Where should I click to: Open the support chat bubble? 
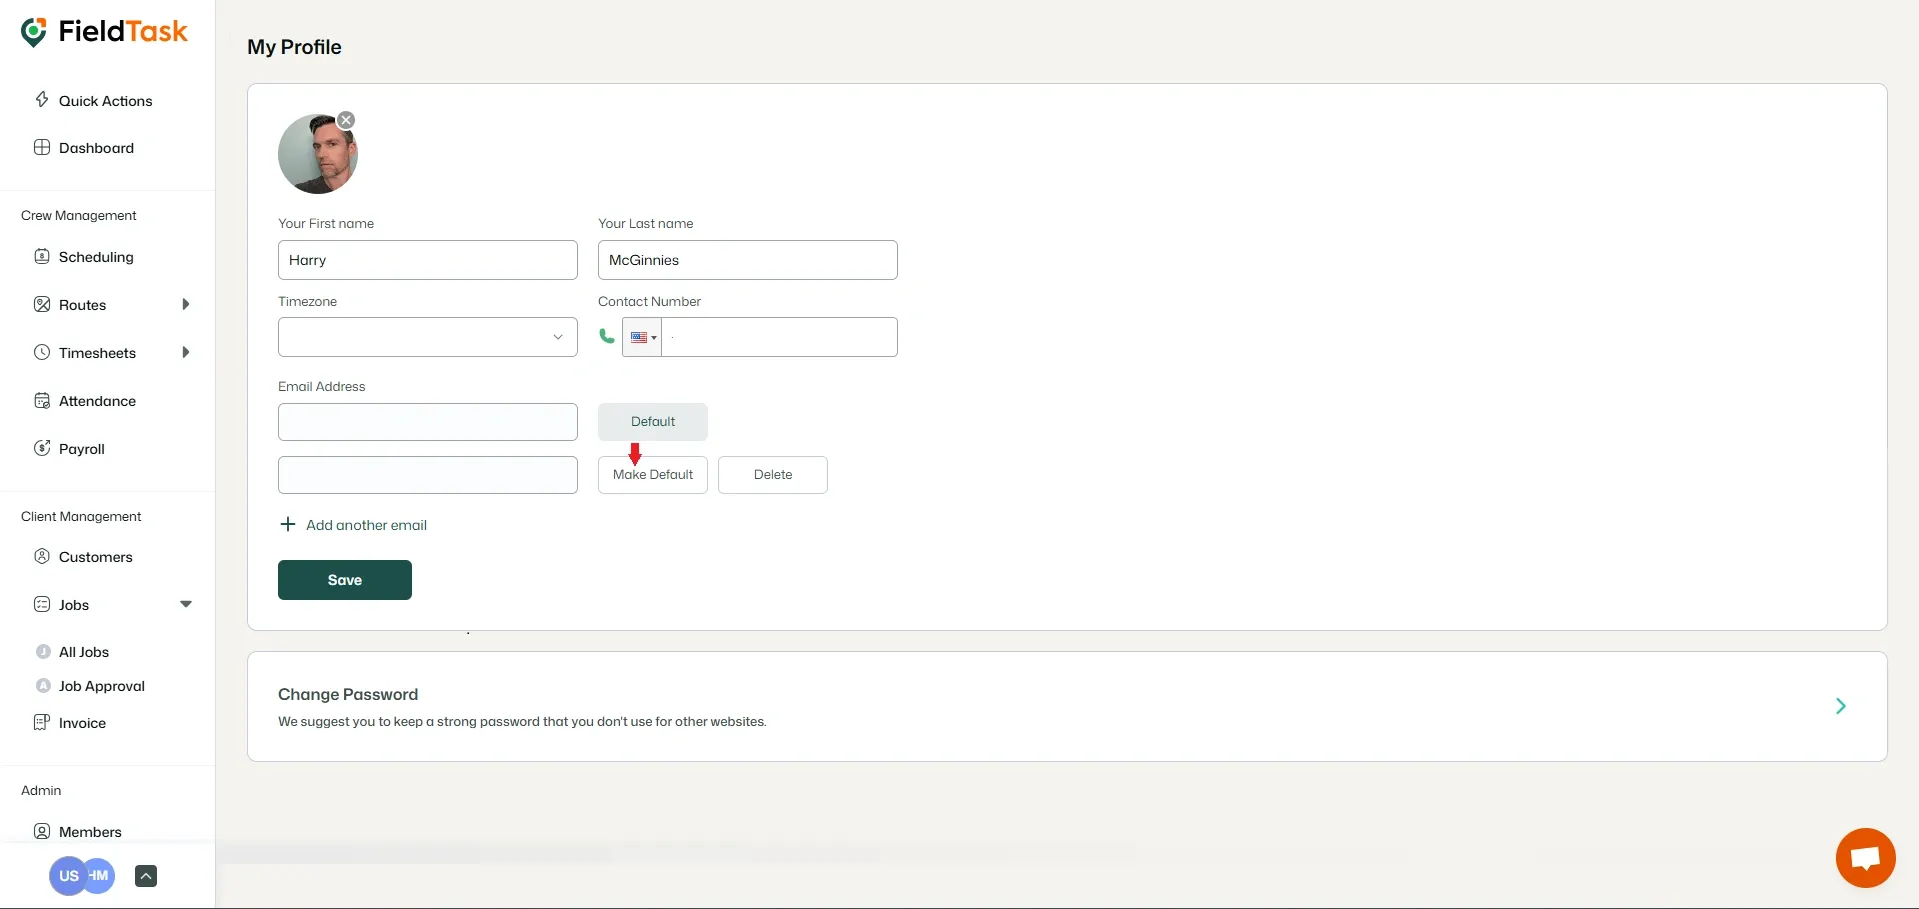coord(1865,857)
